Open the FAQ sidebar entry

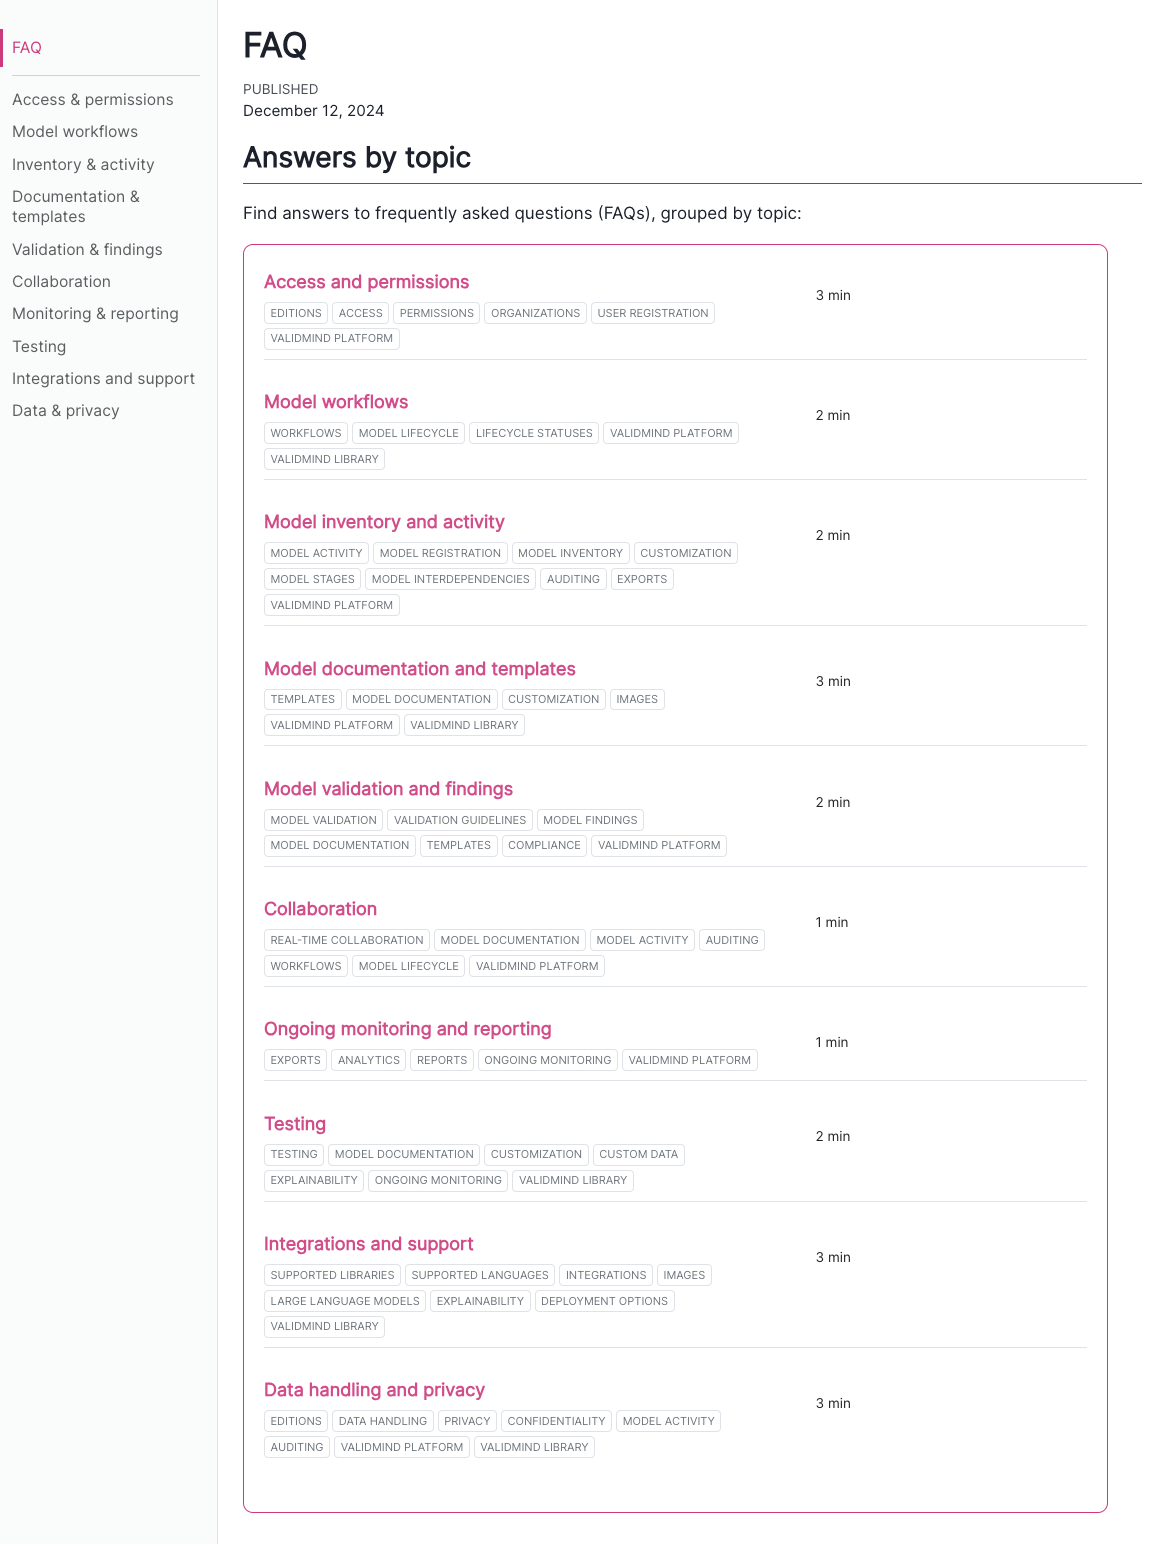pos(27,47)
